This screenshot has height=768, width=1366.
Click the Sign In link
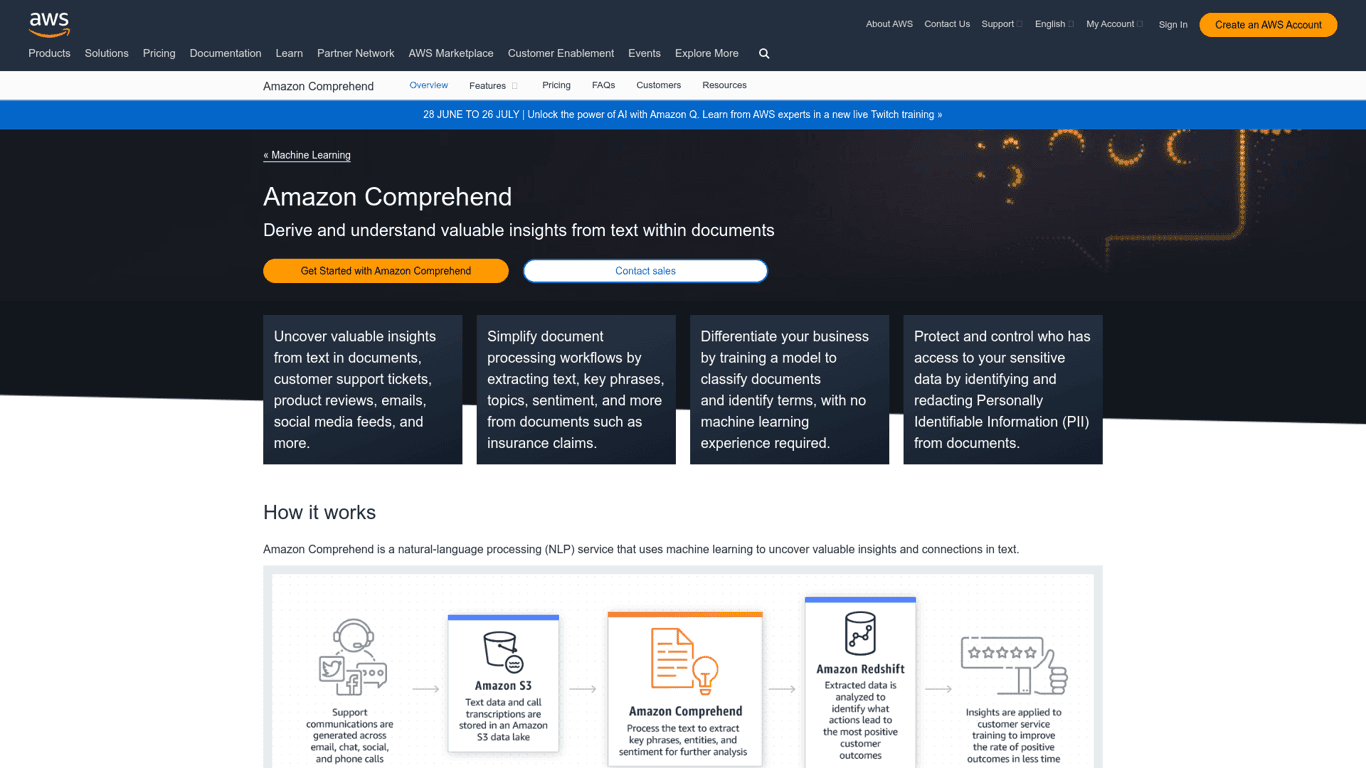(x=1173, y=25)
